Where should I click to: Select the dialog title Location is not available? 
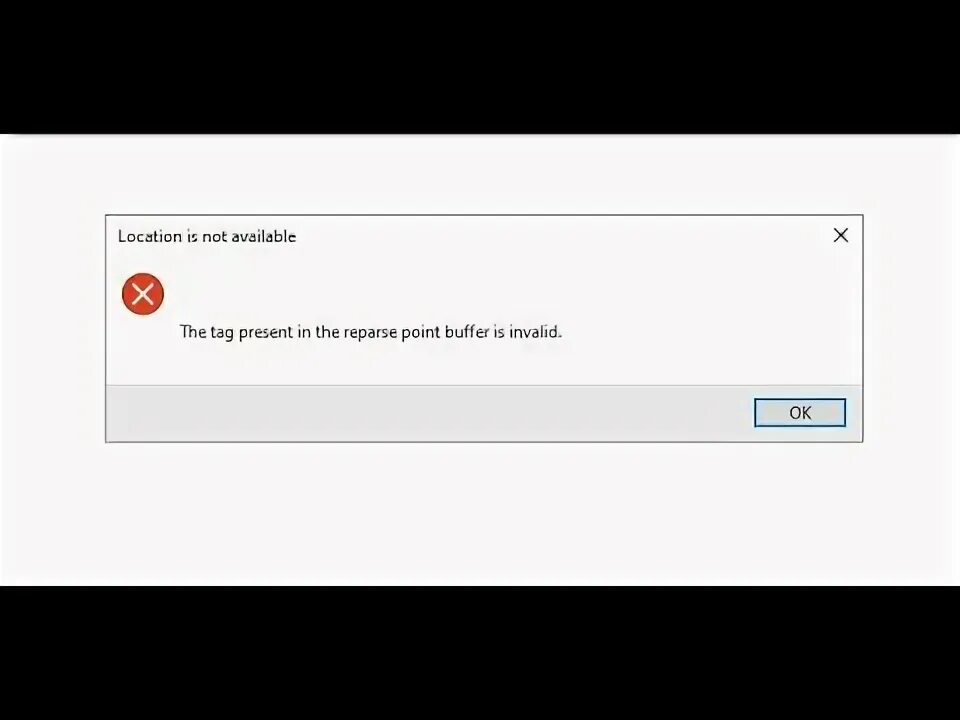pos(207,236)
